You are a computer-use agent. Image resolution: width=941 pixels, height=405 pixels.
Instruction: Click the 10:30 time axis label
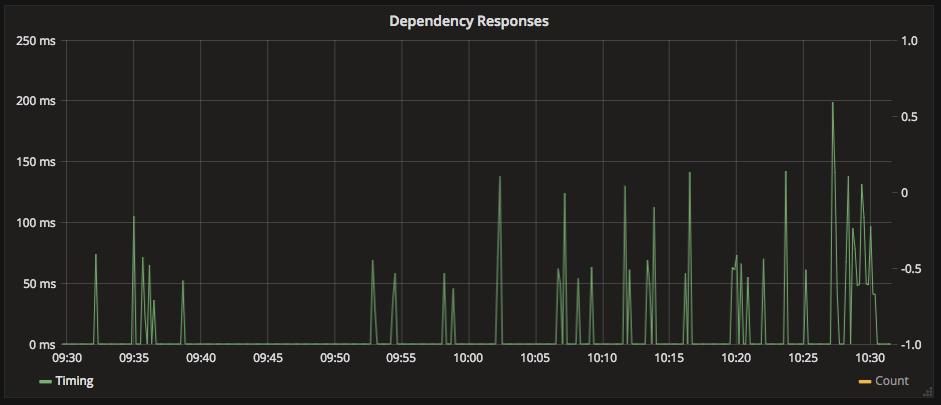tap(870, 359)
